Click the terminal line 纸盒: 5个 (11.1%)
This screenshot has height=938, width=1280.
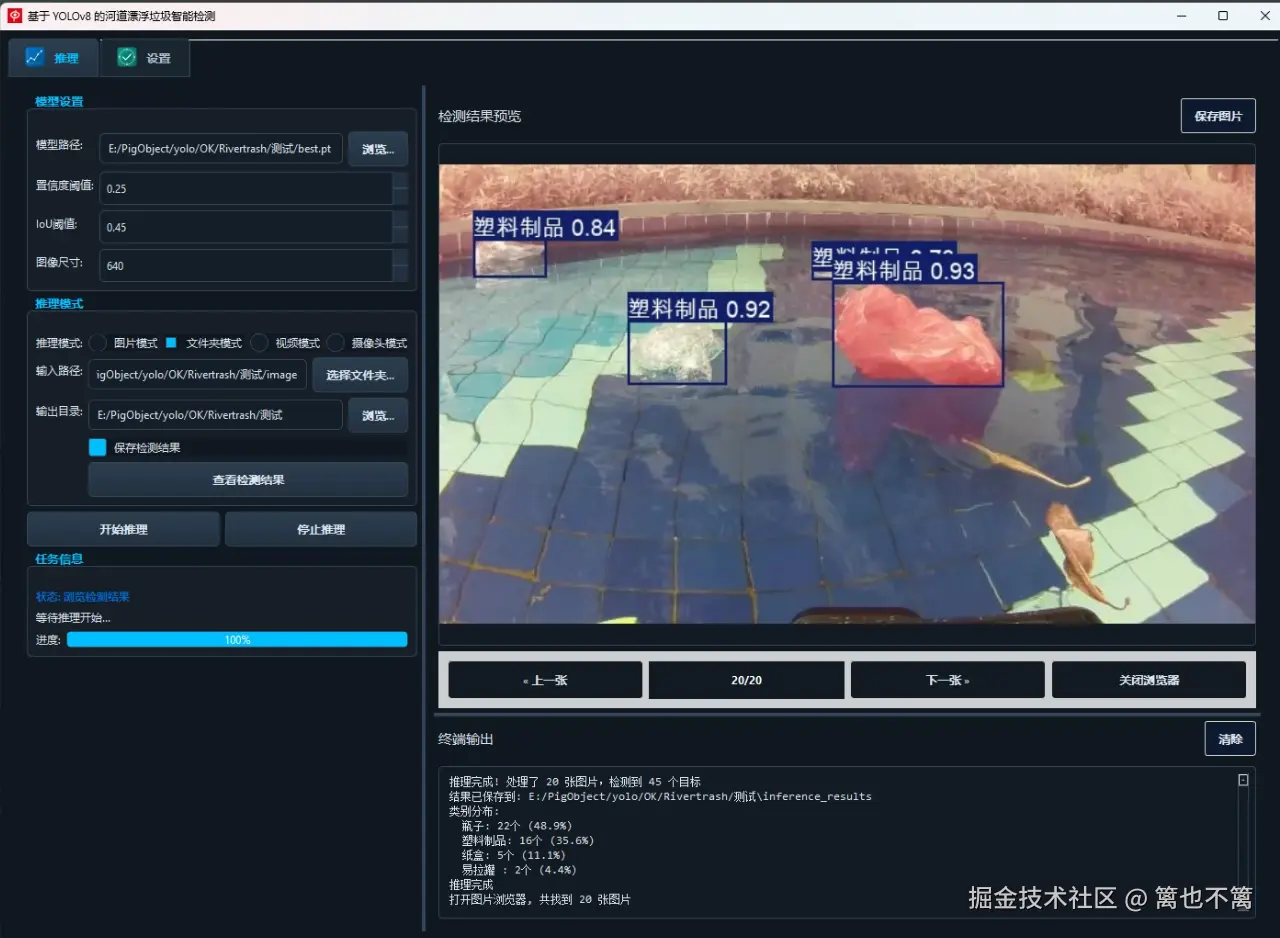click(x=513, y=855)
